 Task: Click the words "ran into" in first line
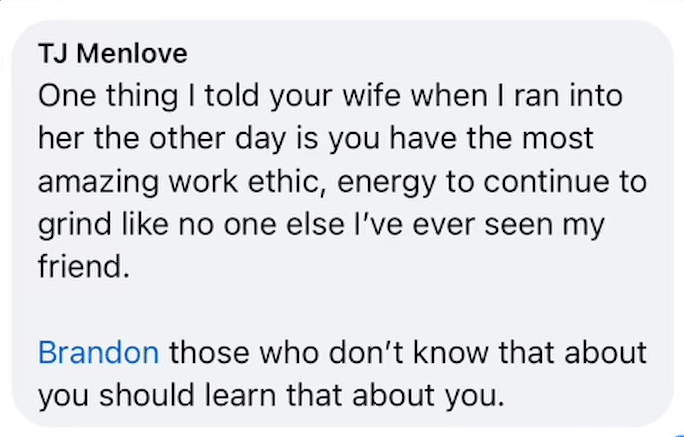[568, 96]
